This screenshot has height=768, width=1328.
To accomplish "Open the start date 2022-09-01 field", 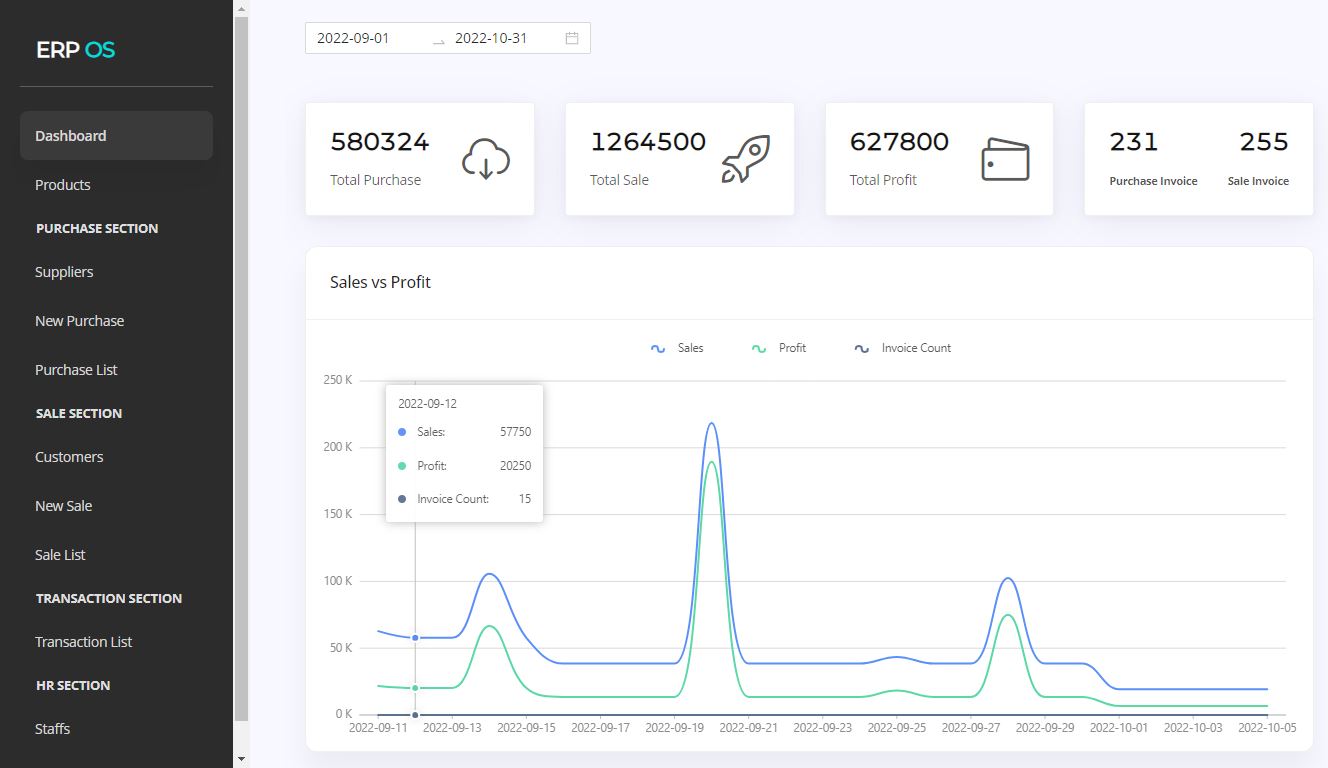I will pos(353,38).
